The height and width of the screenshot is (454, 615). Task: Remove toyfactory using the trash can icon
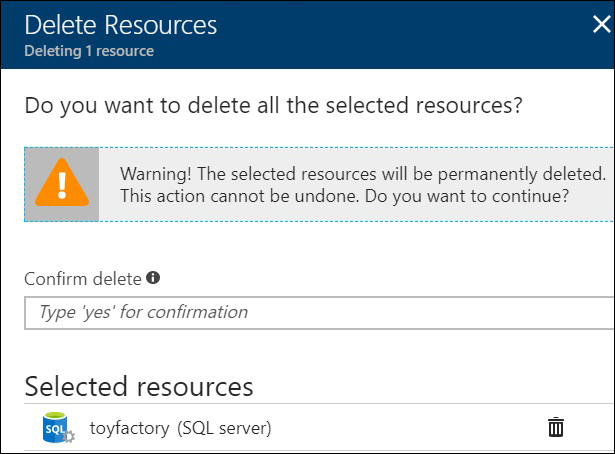click(x=555, y=427)
